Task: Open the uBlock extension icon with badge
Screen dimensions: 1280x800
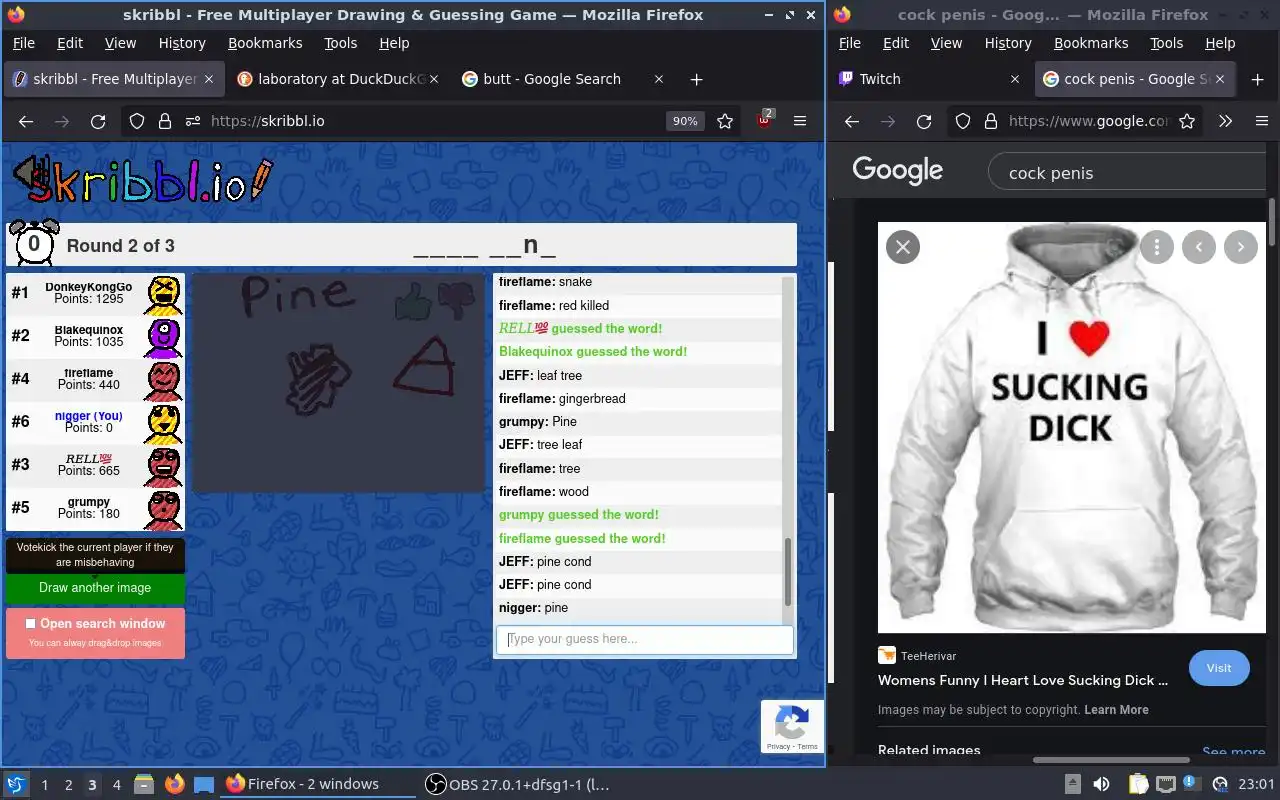Action: pos(765,119)
